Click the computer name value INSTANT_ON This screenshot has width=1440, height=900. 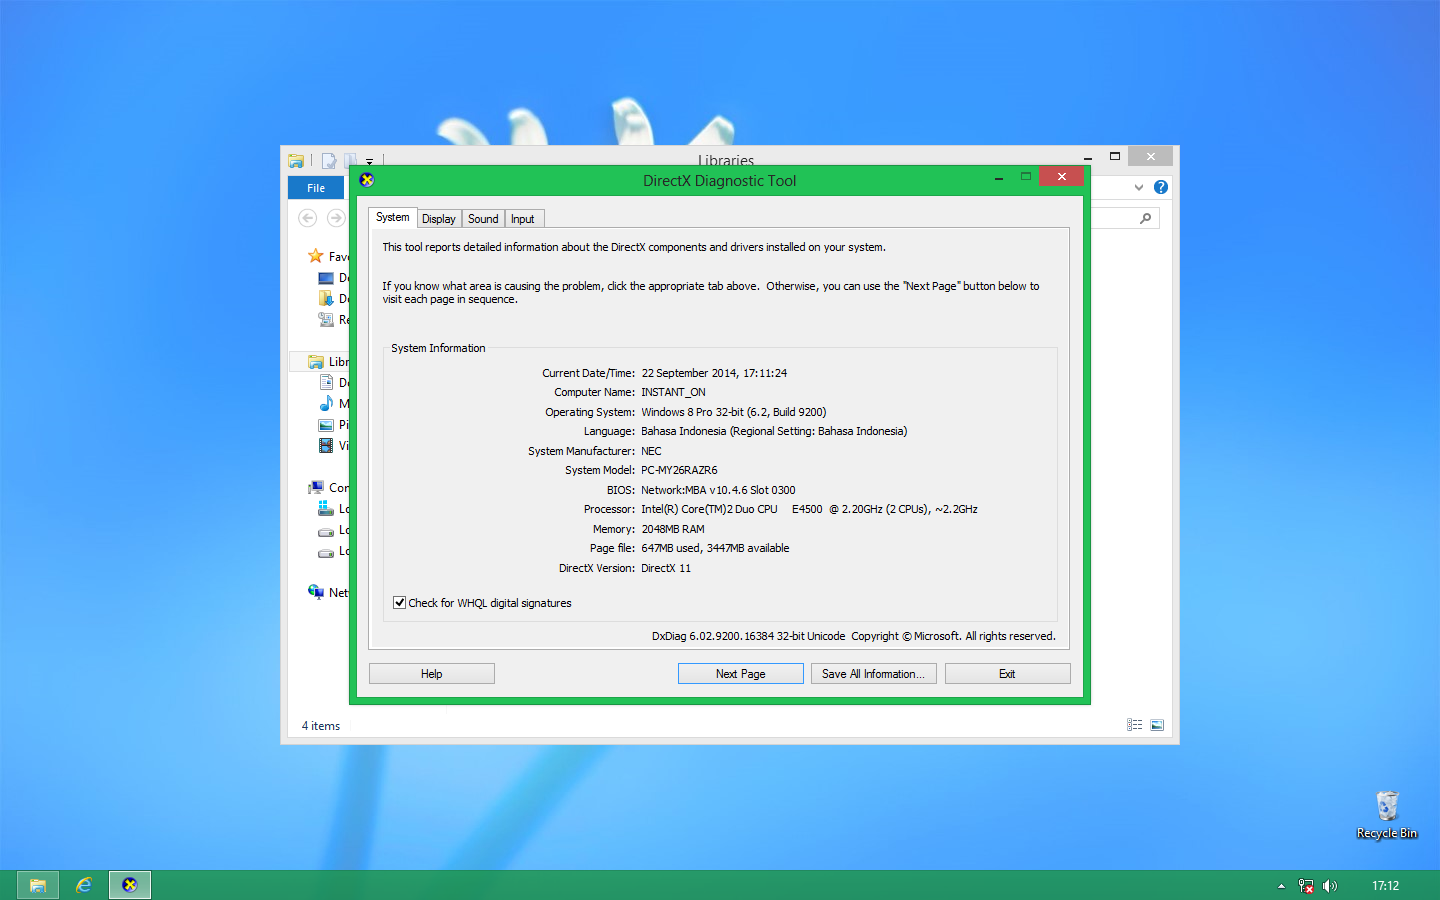674,392
